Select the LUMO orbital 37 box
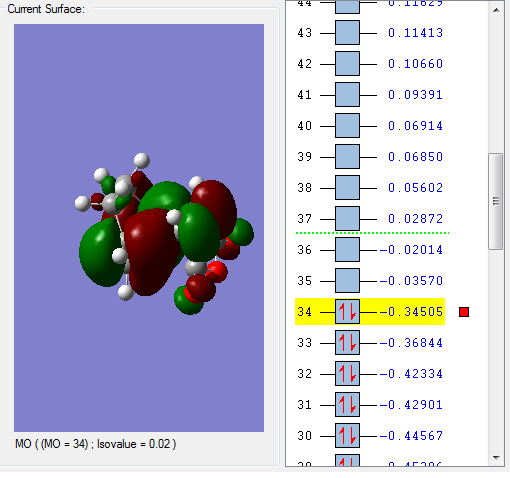 click(x=347, y=219)
